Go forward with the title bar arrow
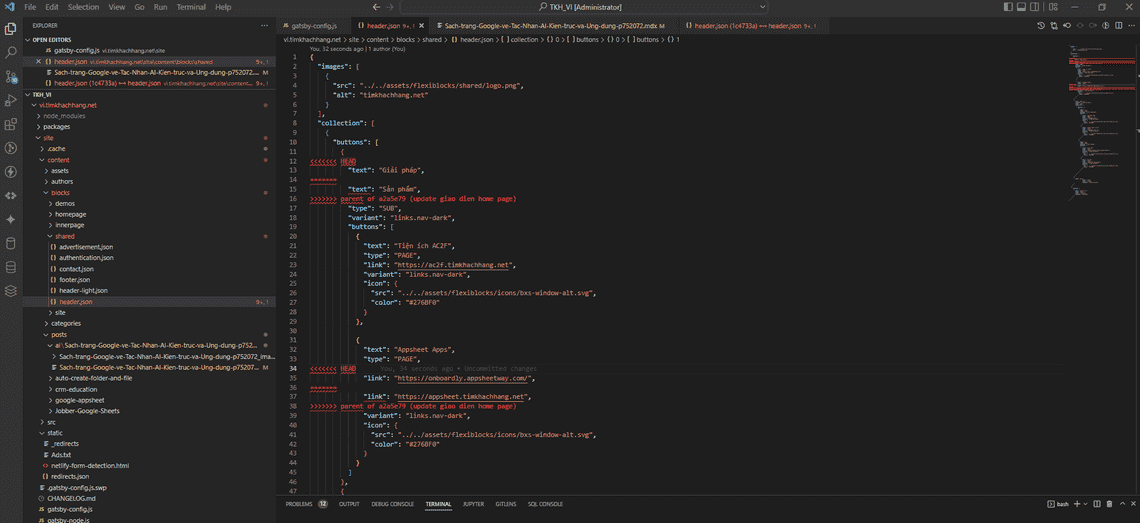 point(390,7)
